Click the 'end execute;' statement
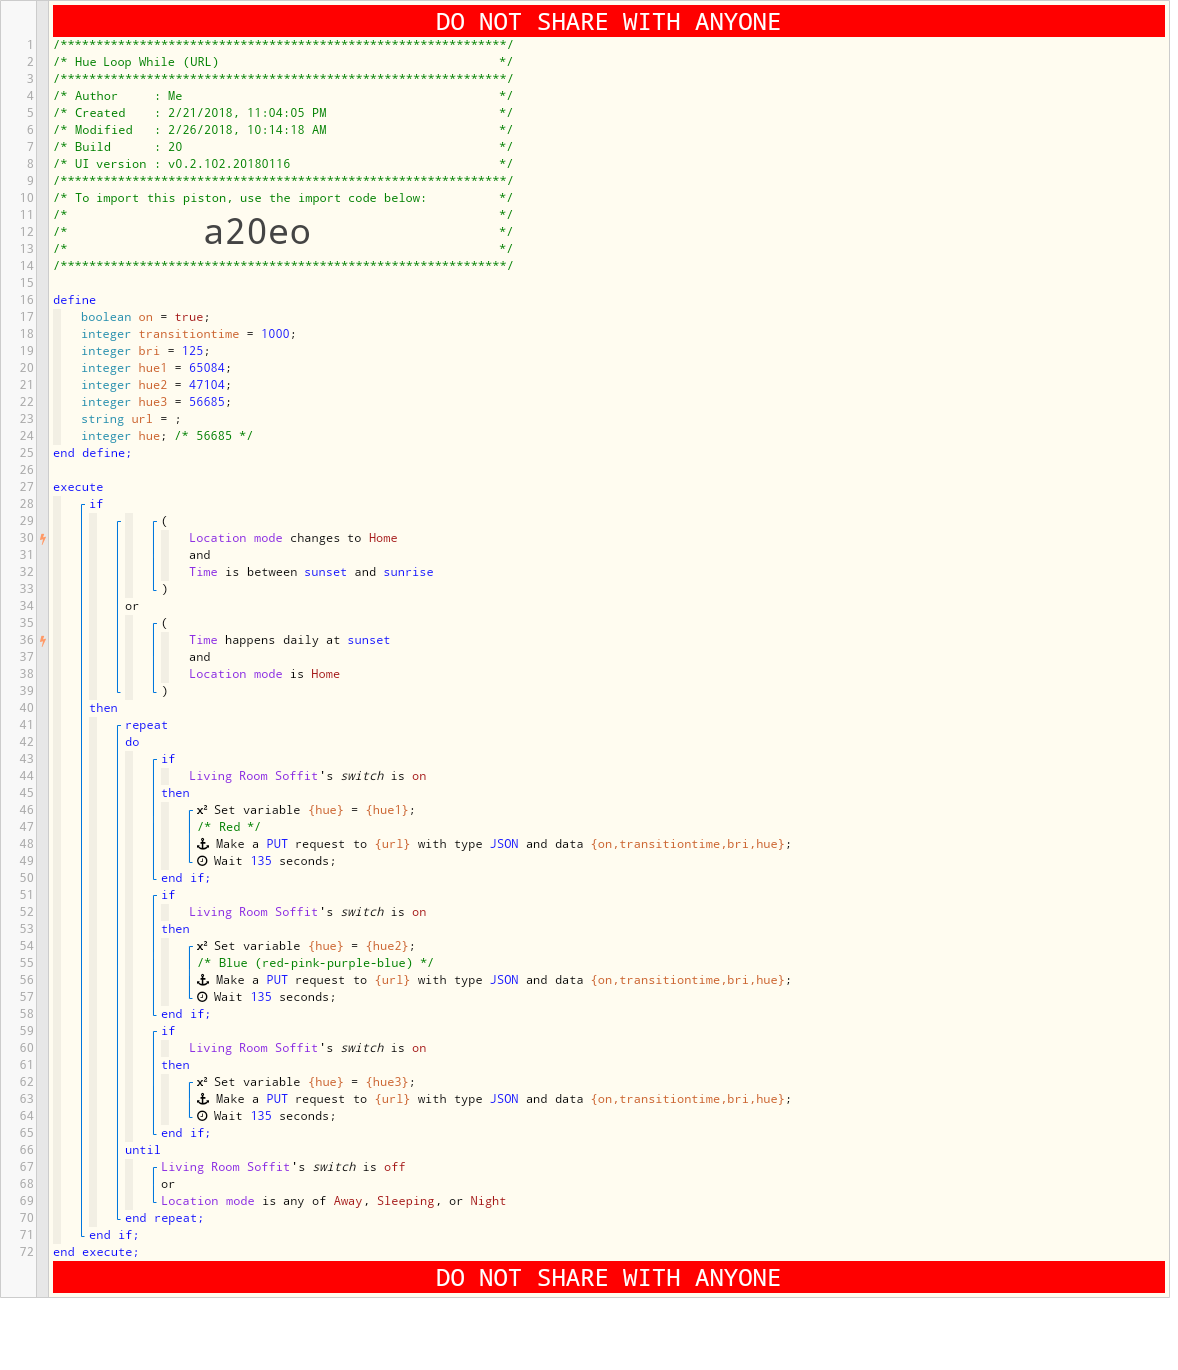The image size is (1178, 1370). pyautogui.click(x=96, y=1252)
